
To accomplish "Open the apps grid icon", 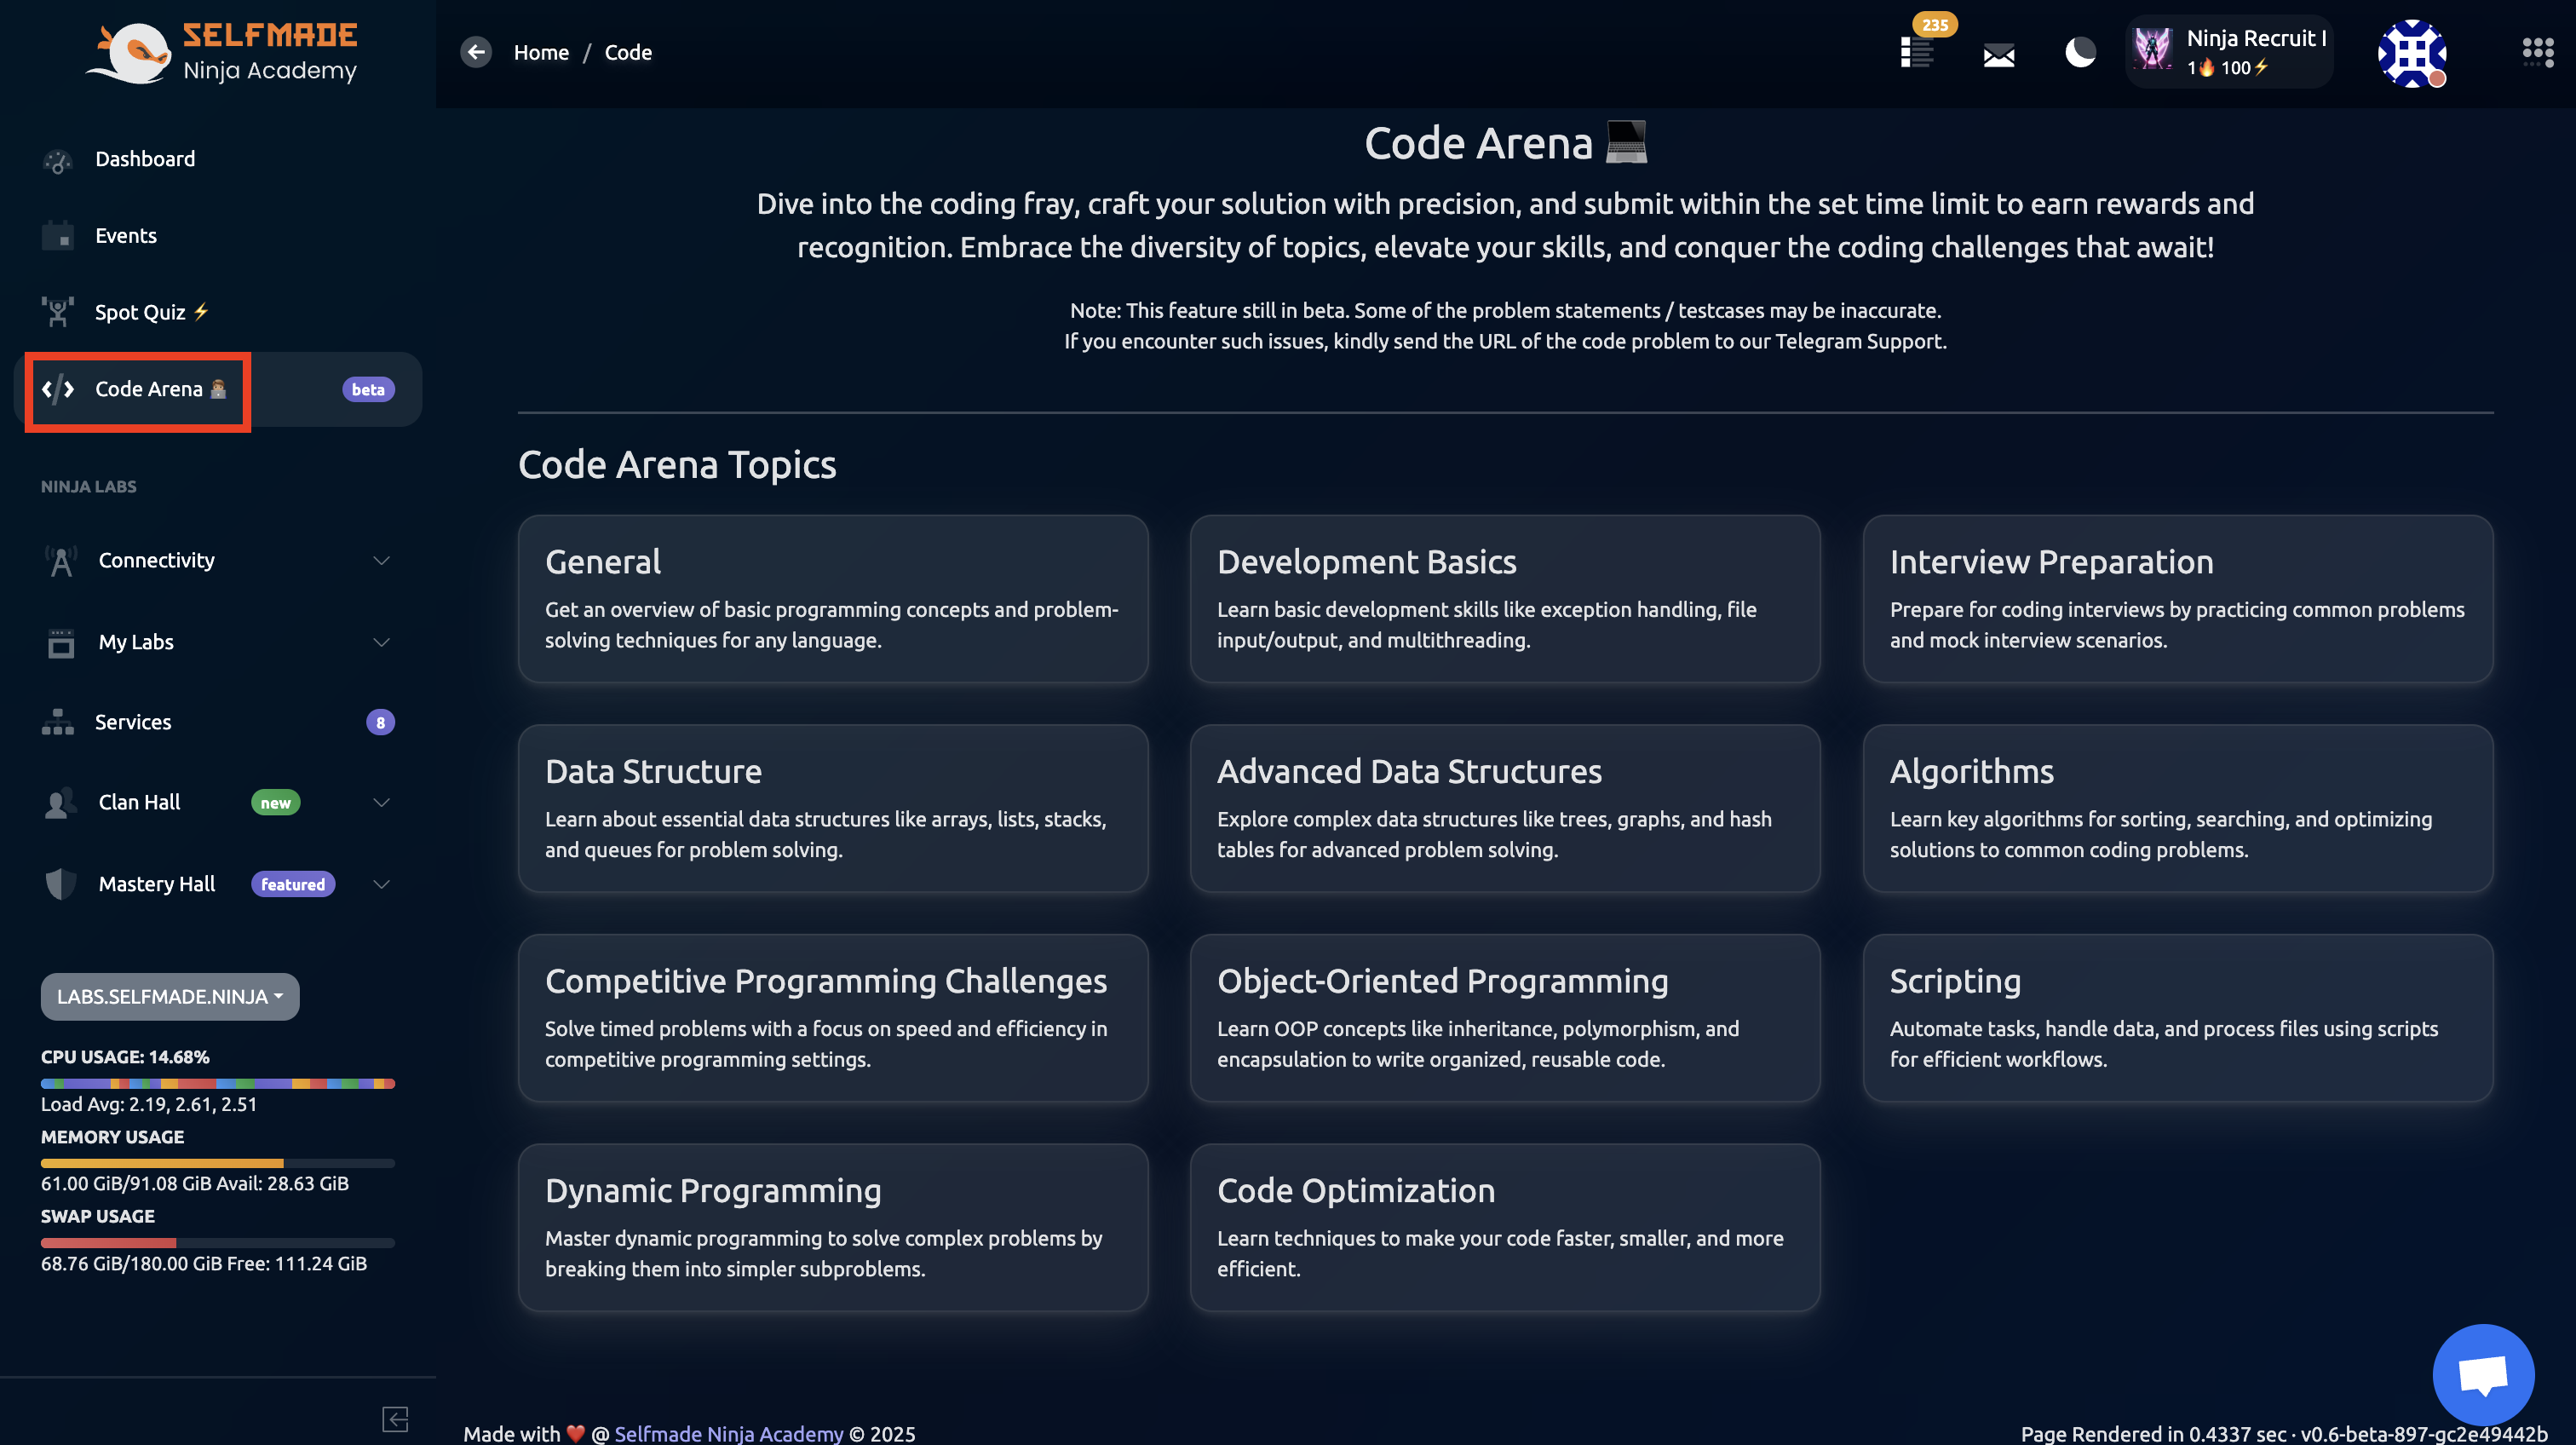I will click(2537, 52).
